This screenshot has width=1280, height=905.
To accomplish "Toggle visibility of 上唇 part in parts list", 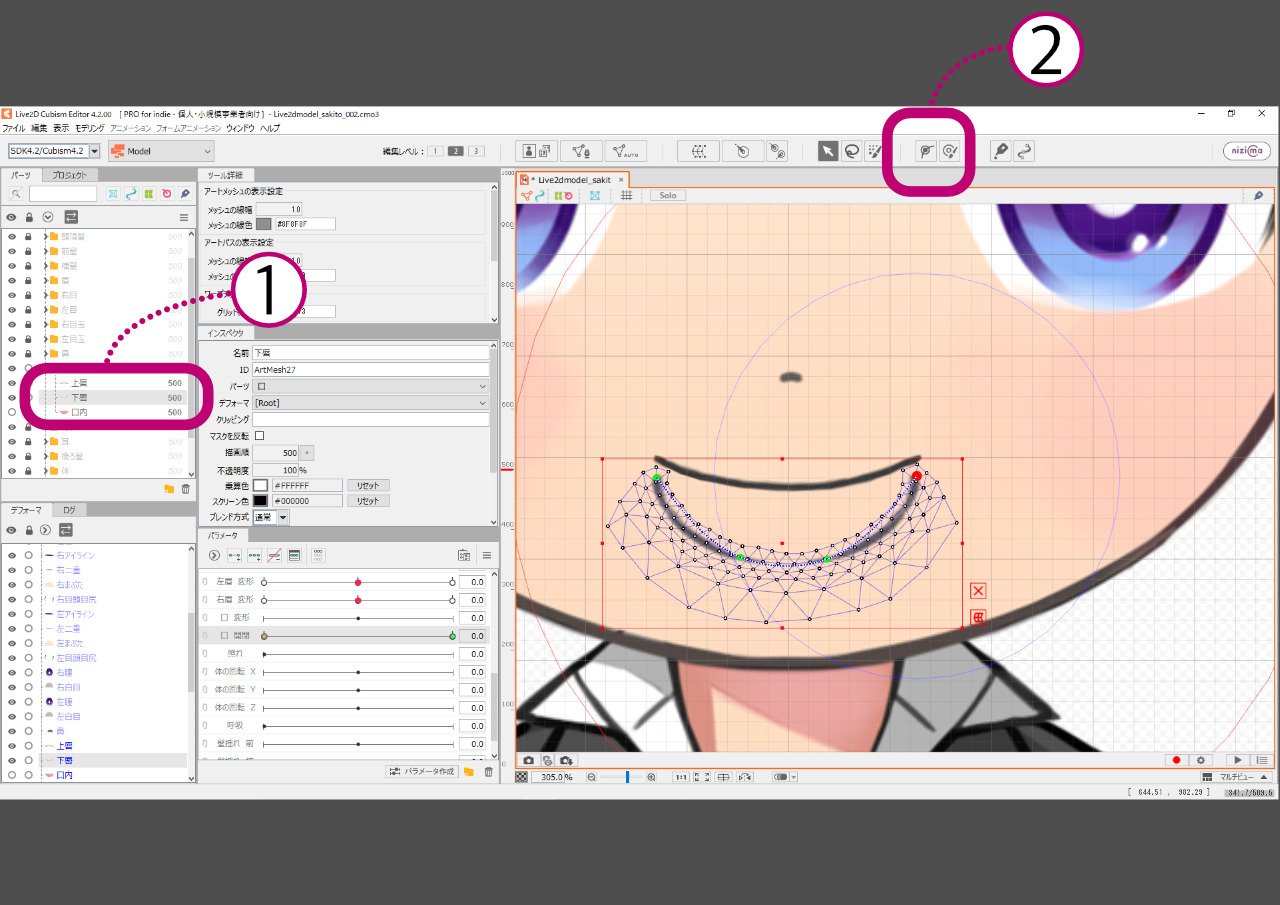I will coord(12,383).
